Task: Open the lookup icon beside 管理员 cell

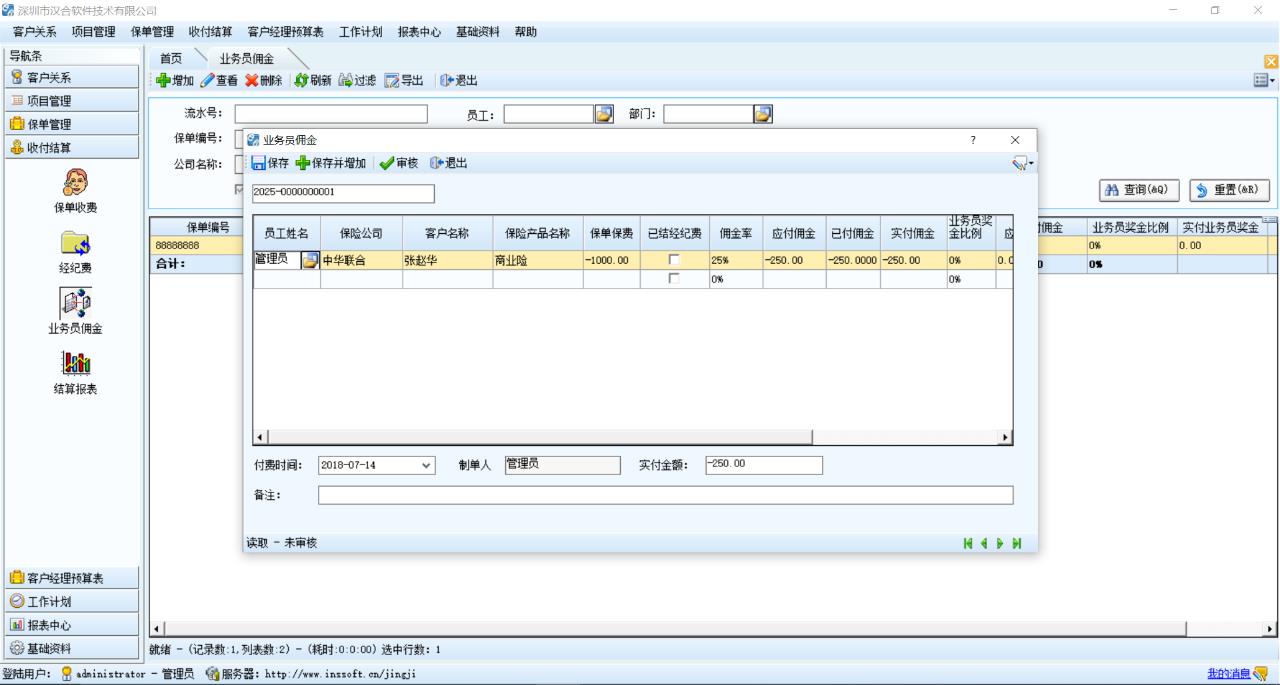Action: coord(310,260)
